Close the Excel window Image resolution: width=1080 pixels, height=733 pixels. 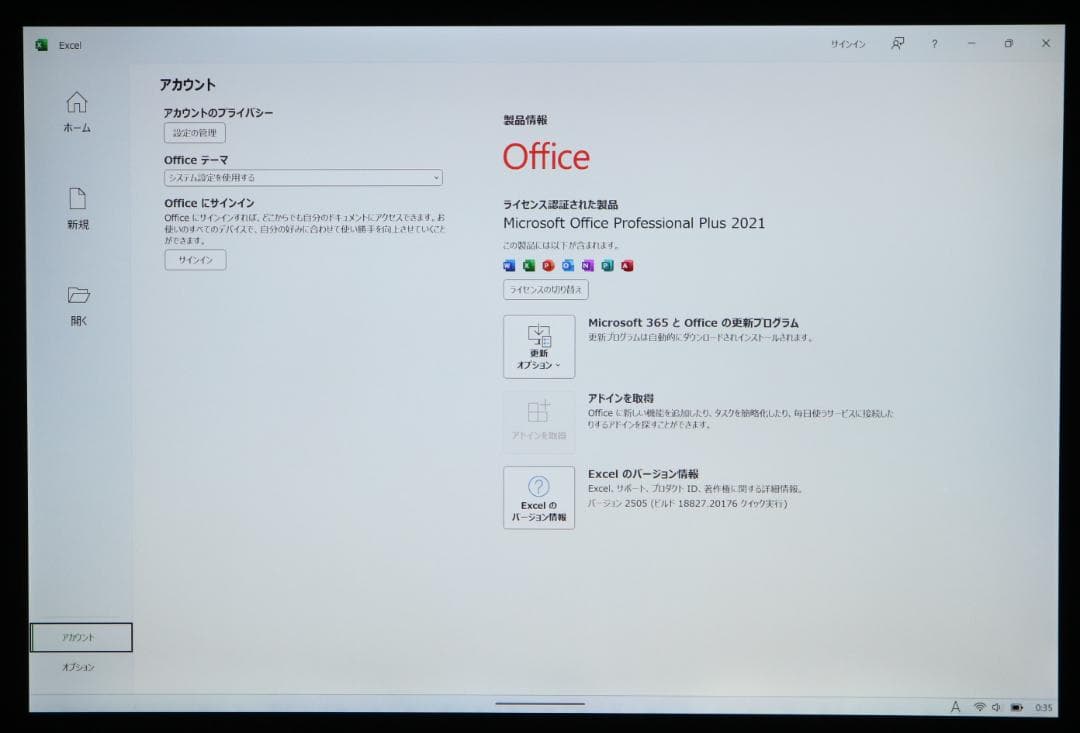pyautogui.click(x=1046, y=43)
